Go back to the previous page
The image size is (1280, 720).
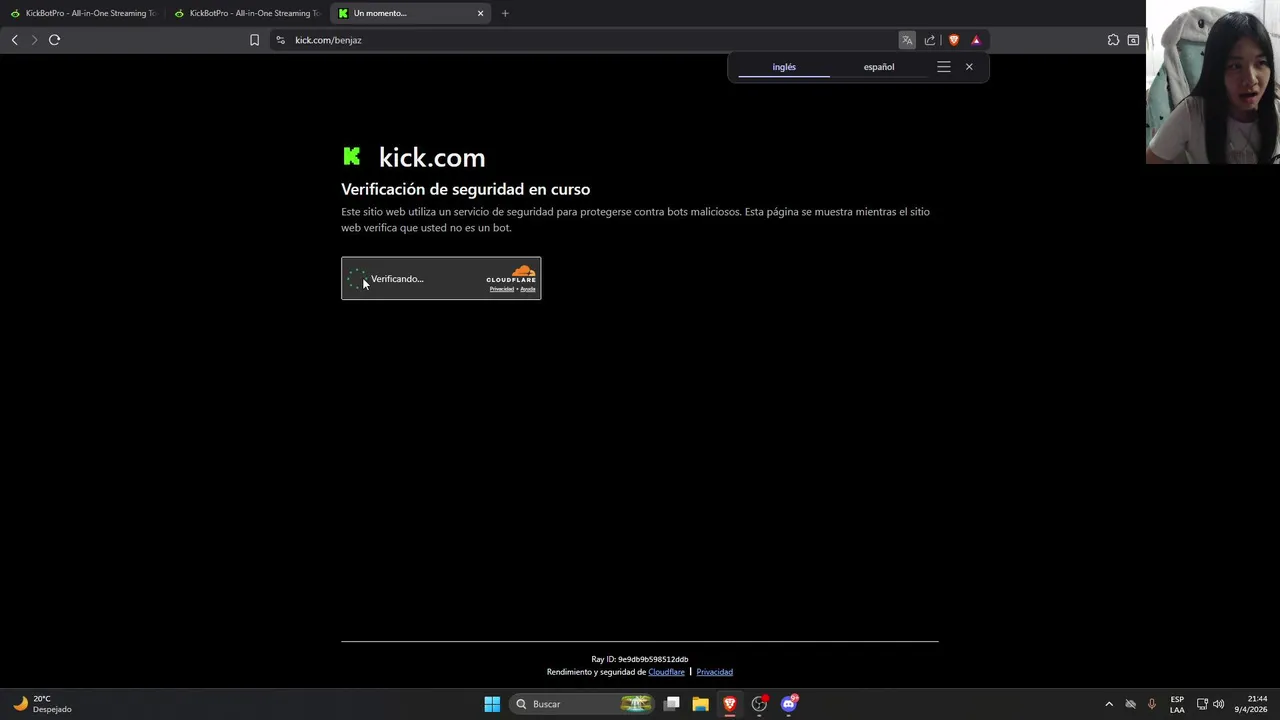click(x=14, y=40)
